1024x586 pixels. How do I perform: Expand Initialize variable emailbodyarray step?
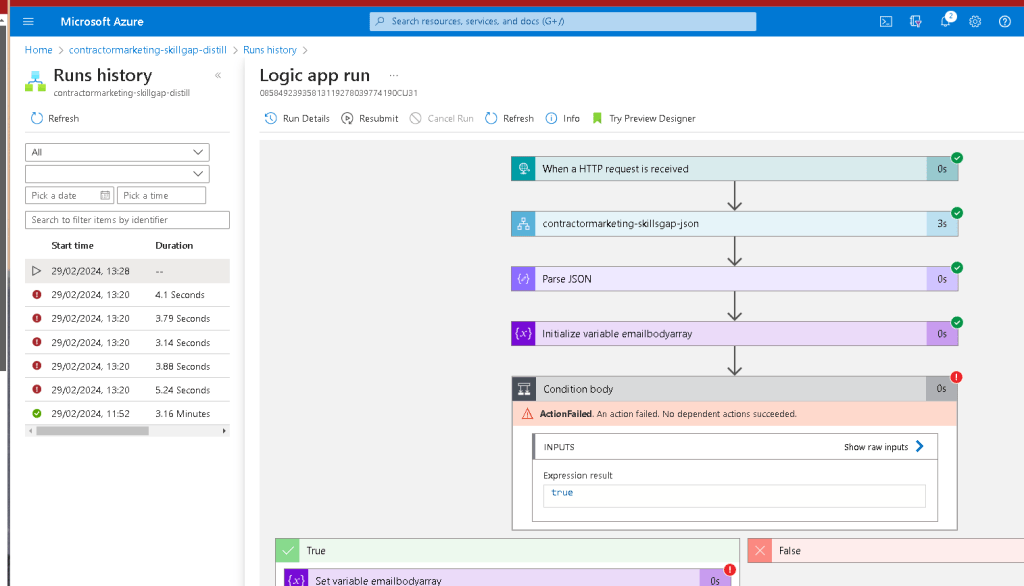tap(734, 334)
